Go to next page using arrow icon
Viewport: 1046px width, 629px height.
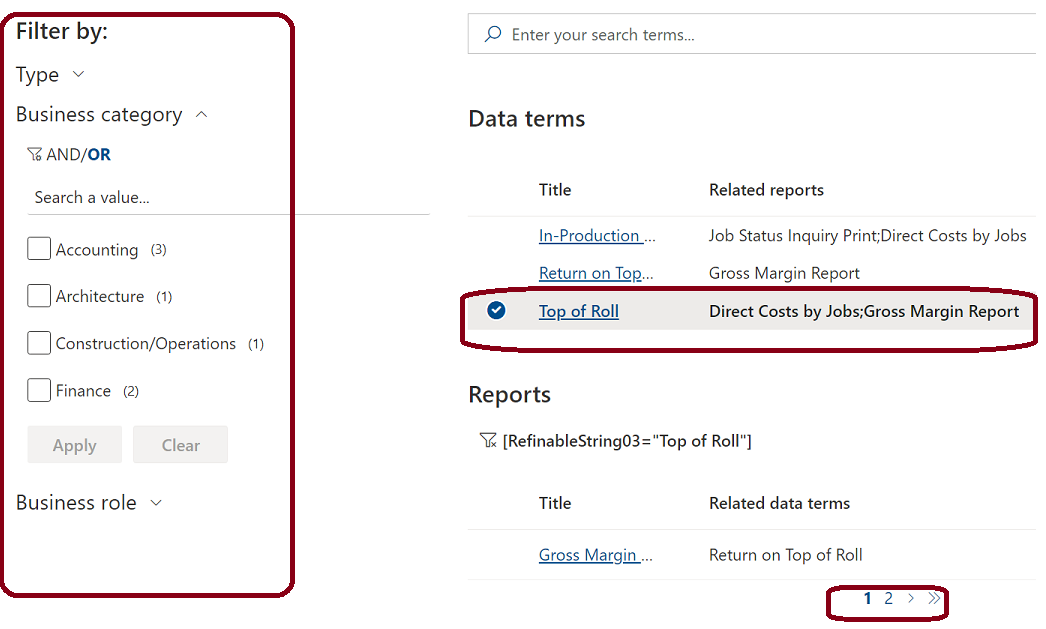click(910, 598)
